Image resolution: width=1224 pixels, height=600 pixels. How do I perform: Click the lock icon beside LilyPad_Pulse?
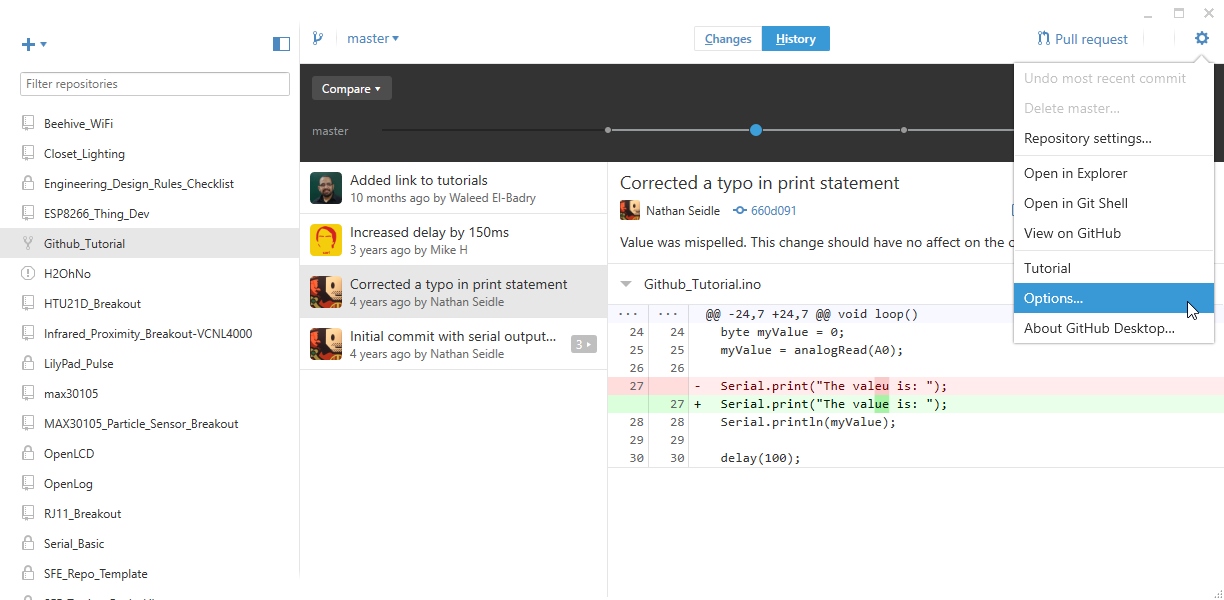[28, 364]
